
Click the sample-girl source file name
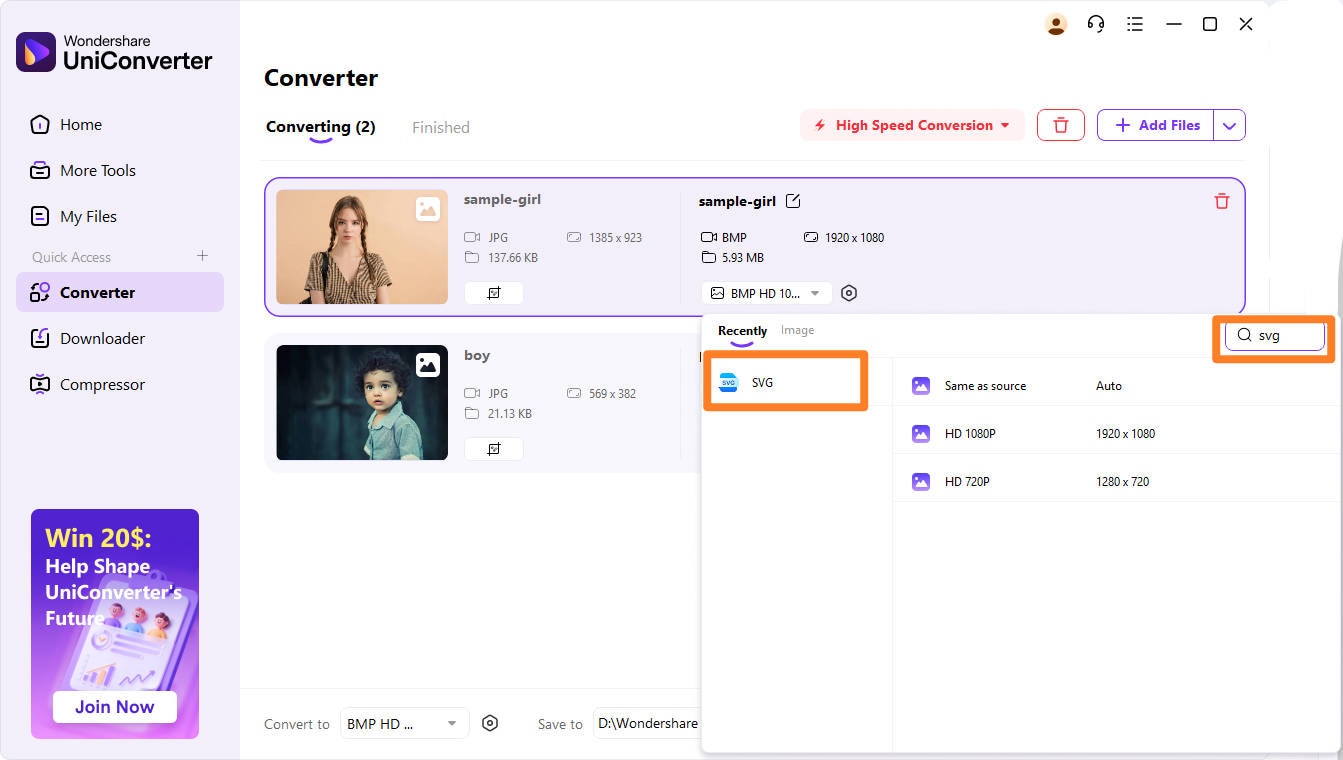[x=502, y=199]
